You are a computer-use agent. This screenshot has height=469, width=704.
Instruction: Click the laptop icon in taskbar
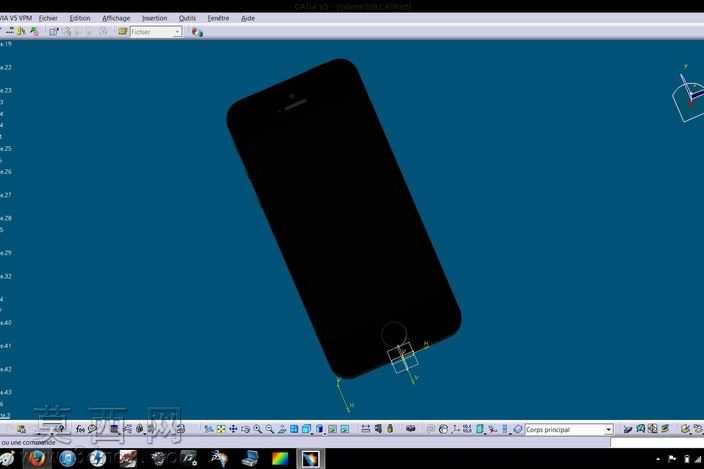249,459
